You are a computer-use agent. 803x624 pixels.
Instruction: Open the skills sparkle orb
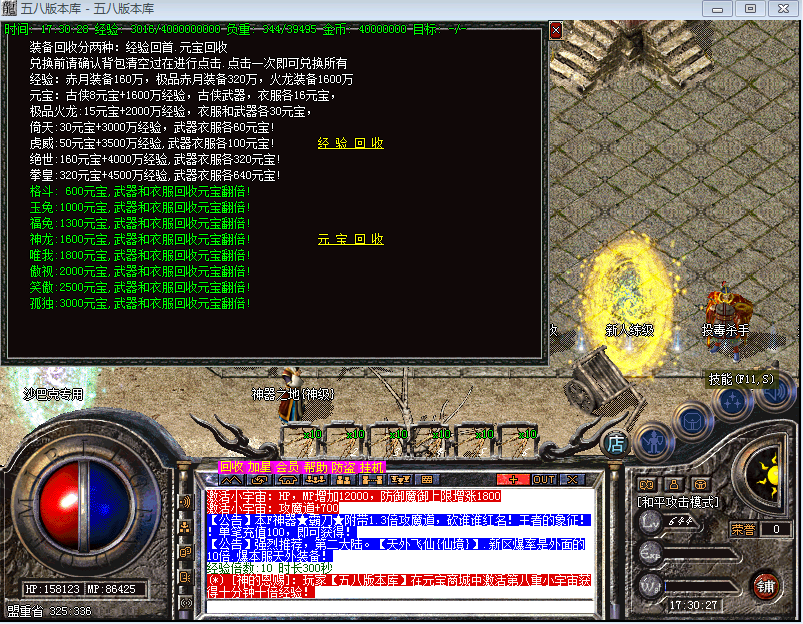pos(733,401)
